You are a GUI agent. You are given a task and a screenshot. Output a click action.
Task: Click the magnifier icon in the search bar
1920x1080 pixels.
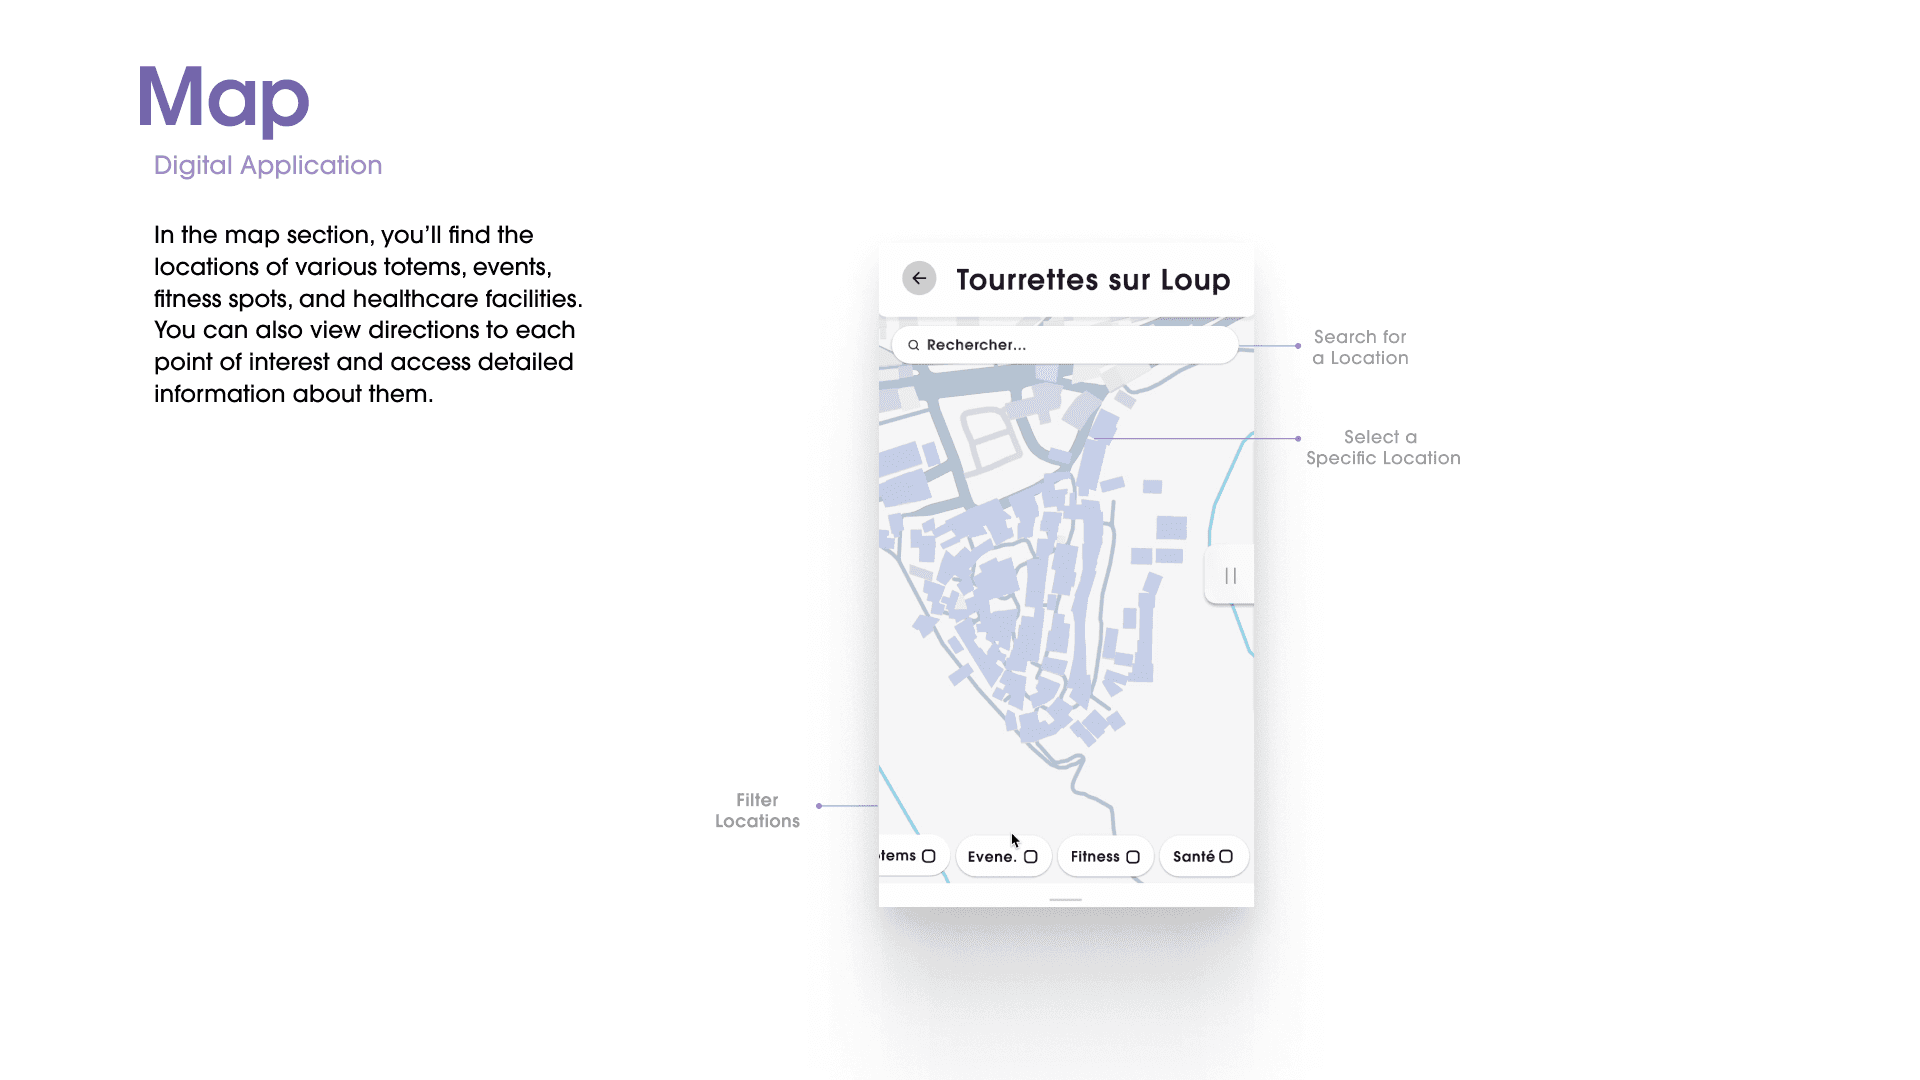[x=913, y=345]
